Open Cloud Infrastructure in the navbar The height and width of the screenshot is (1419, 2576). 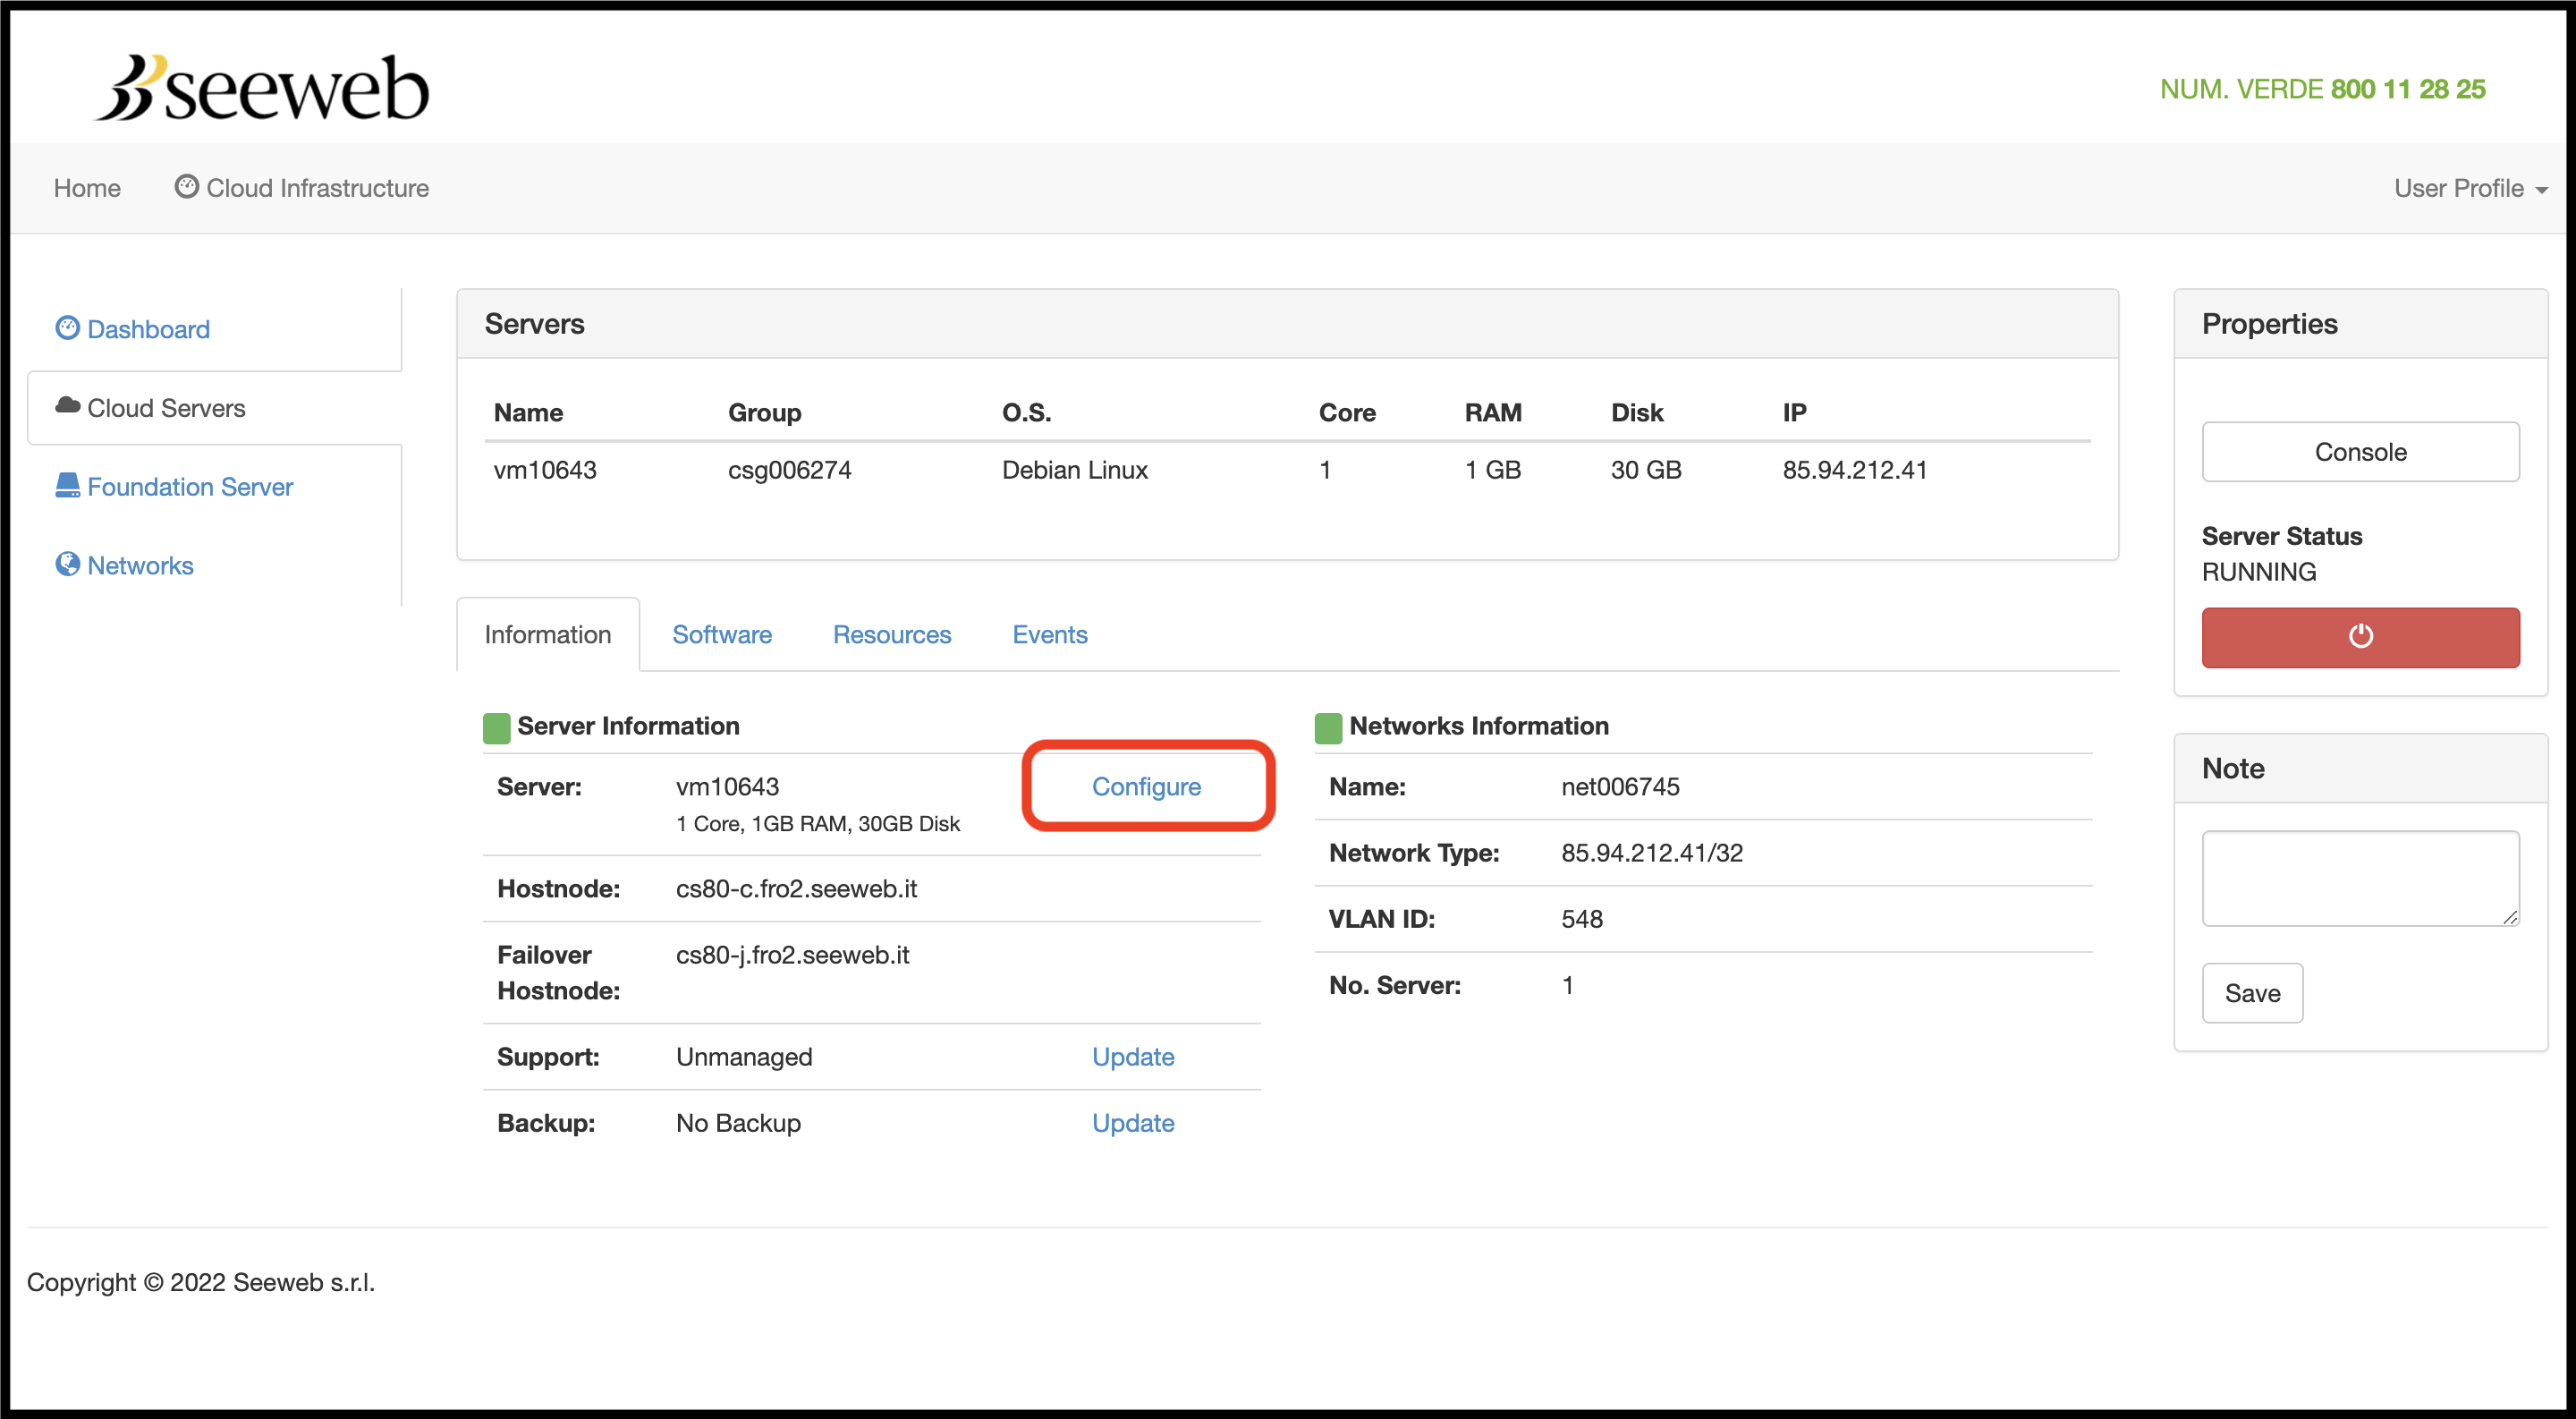(x=302, y=188)
